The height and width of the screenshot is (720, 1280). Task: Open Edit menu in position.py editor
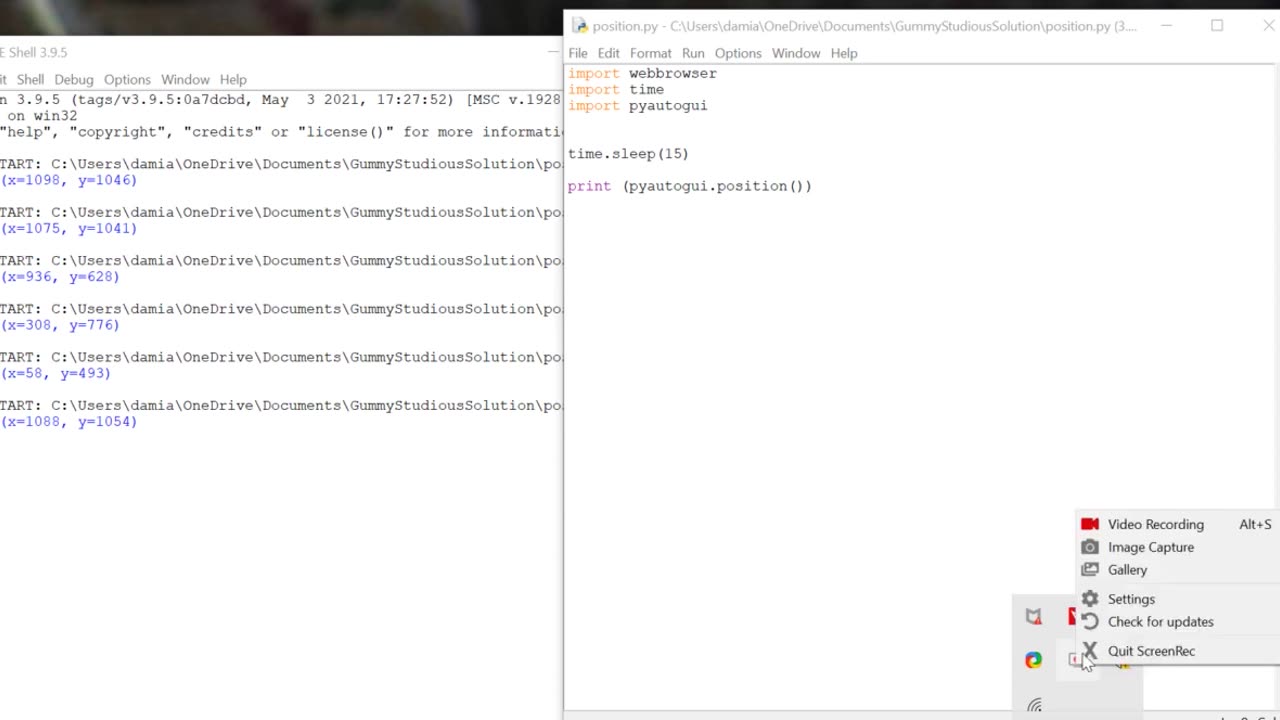point(609,53)
